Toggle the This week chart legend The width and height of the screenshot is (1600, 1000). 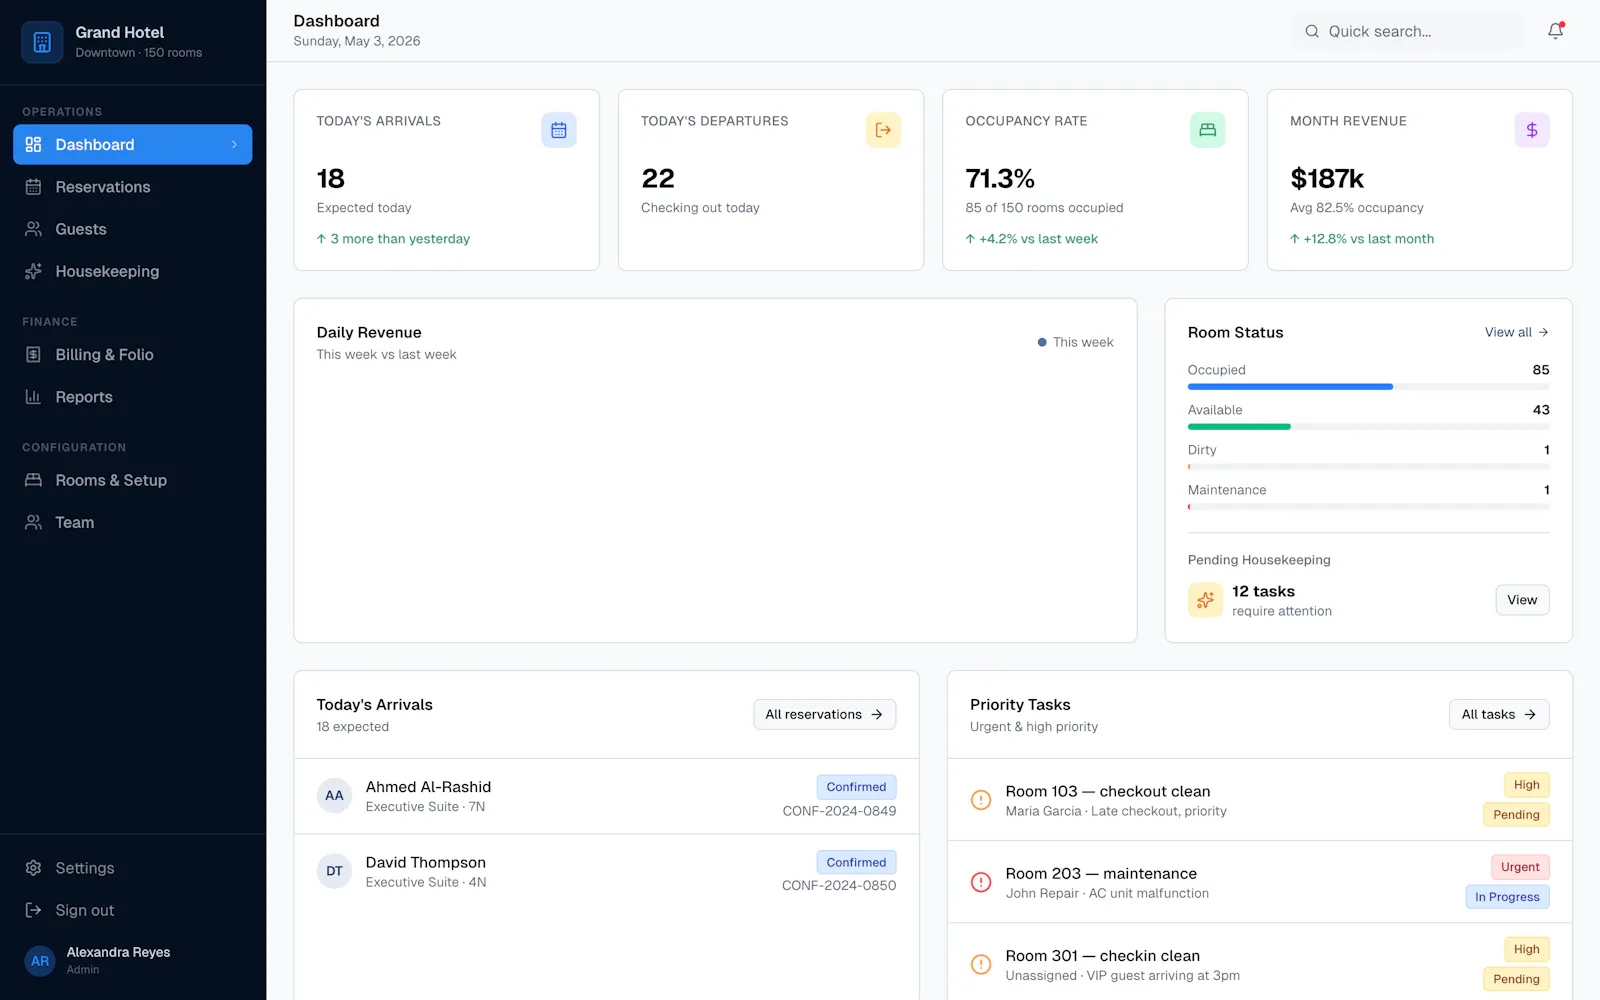coord(1075,342)
